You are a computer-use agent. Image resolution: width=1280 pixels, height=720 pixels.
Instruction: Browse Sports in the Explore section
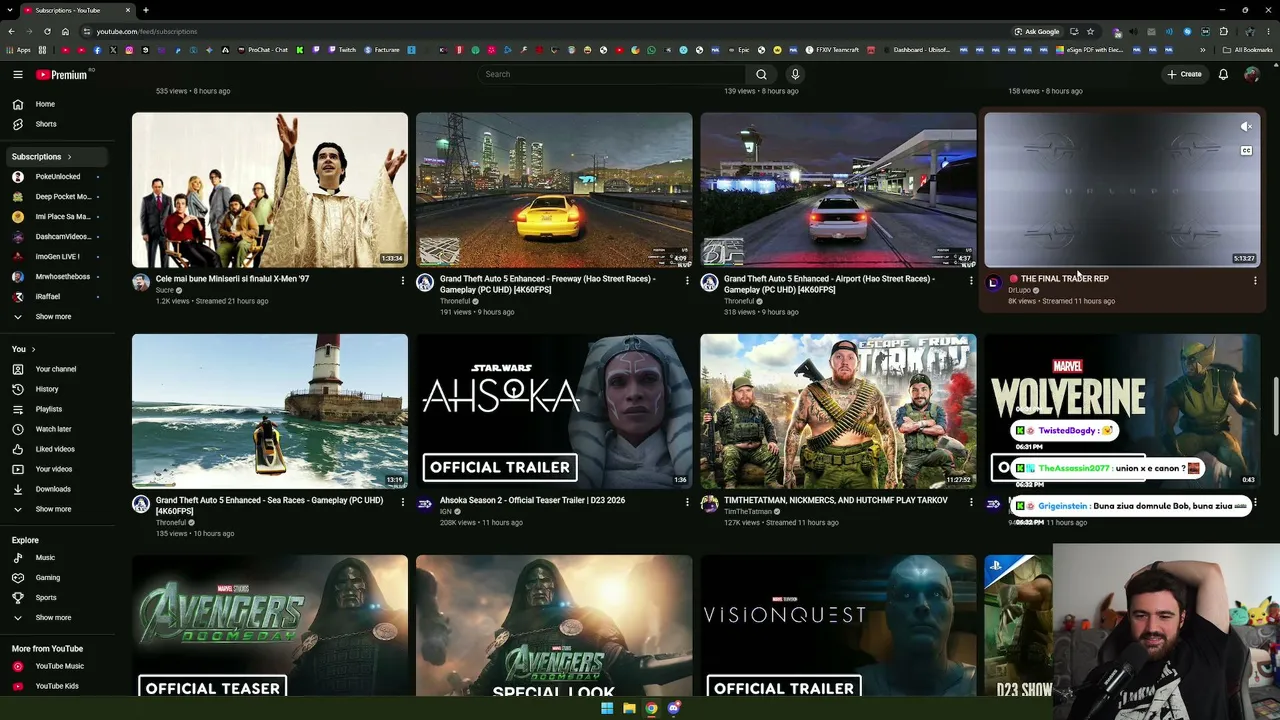click(55, 597)
